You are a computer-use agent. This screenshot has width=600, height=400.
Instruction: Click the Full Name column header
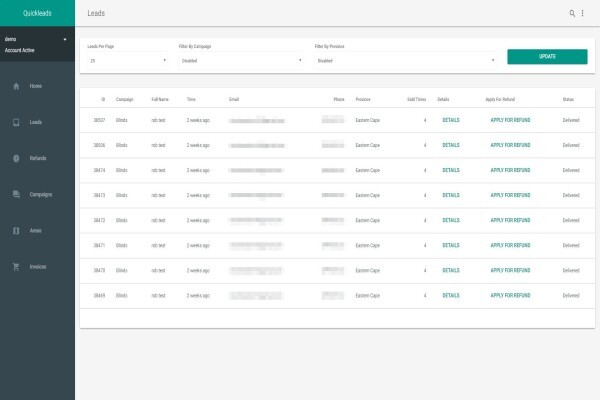click(x=160, y=99)
